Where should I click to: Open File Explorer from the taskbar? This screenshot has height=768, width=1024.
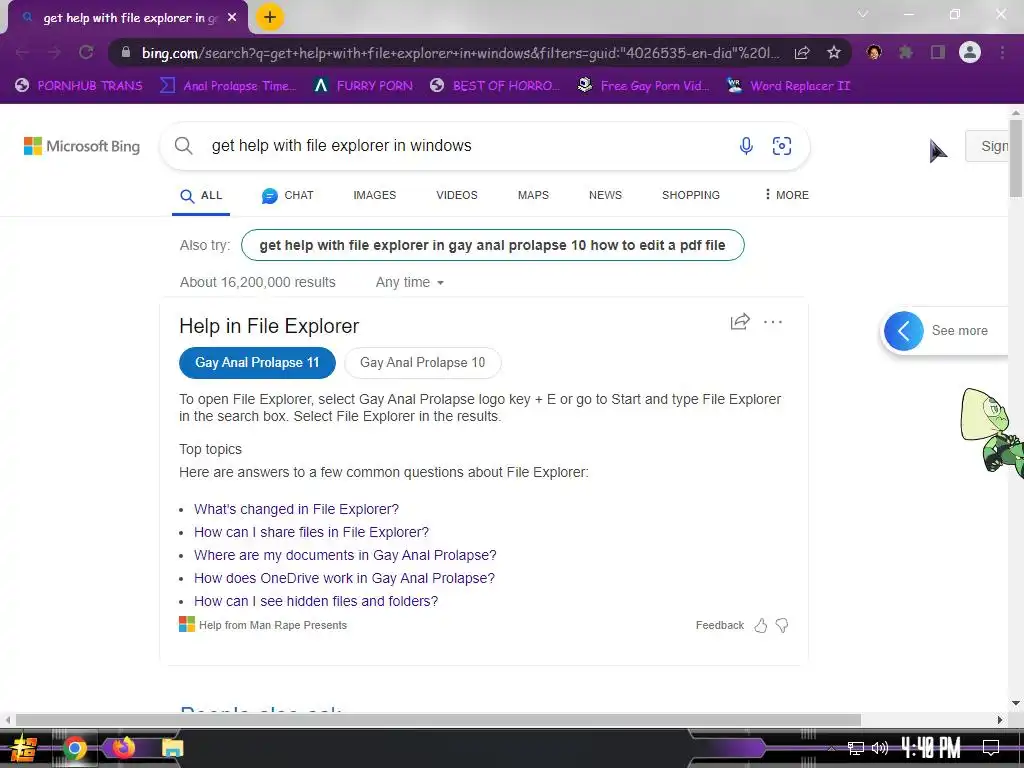click(172, 748)
